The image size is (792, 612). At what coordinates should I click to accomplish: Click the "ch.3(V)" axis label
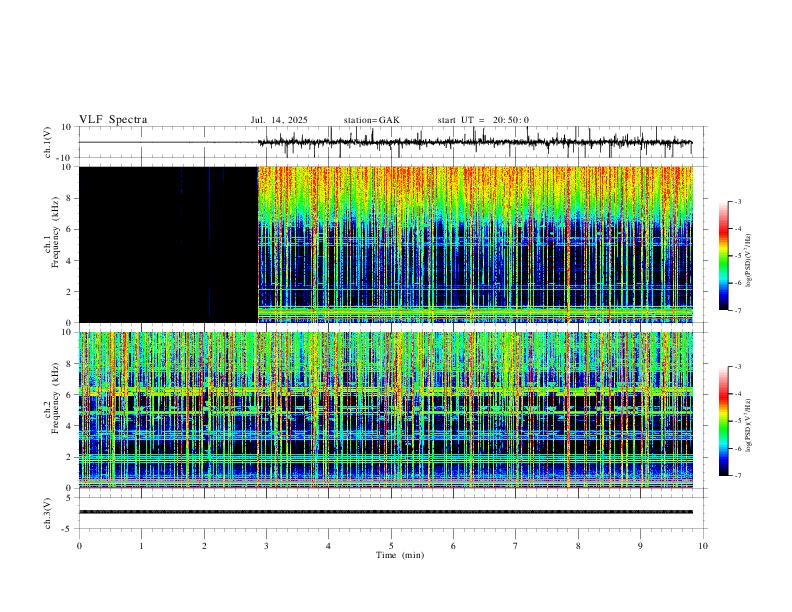[48, 513]
